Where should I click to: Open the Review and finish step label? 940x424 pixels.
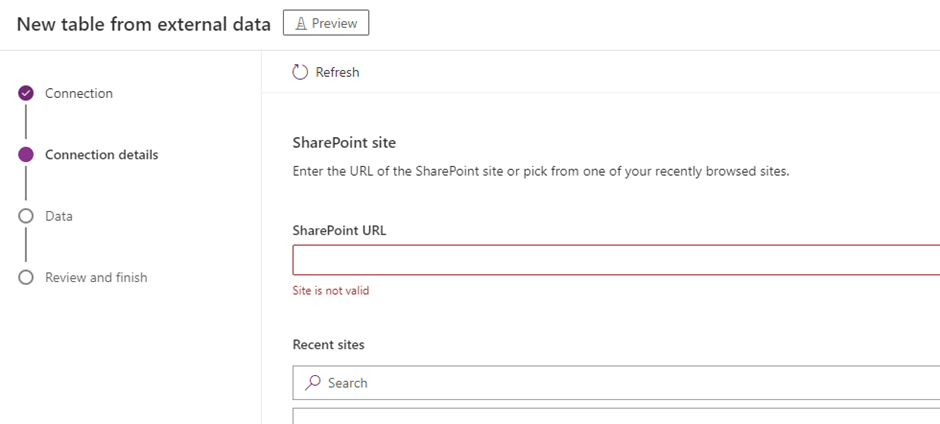pos(96,278)
